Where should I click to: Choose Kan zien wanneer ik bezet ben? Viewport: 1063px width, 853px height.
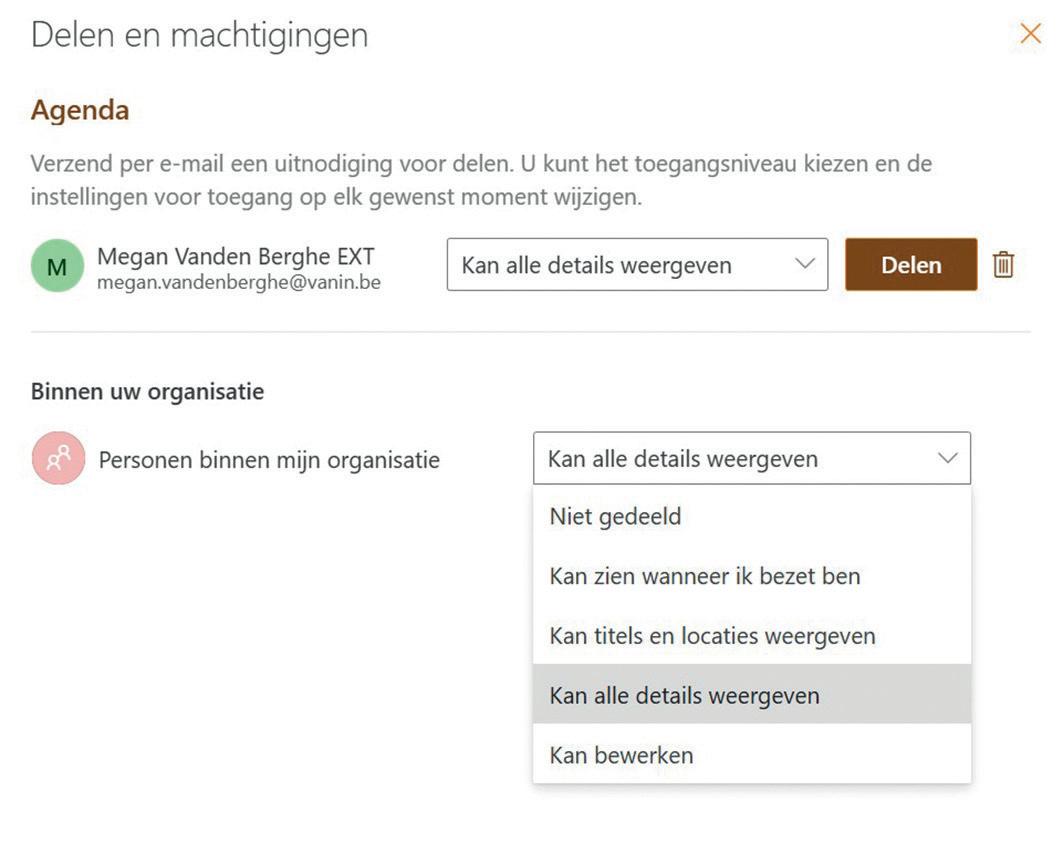(x=704, y=576)
